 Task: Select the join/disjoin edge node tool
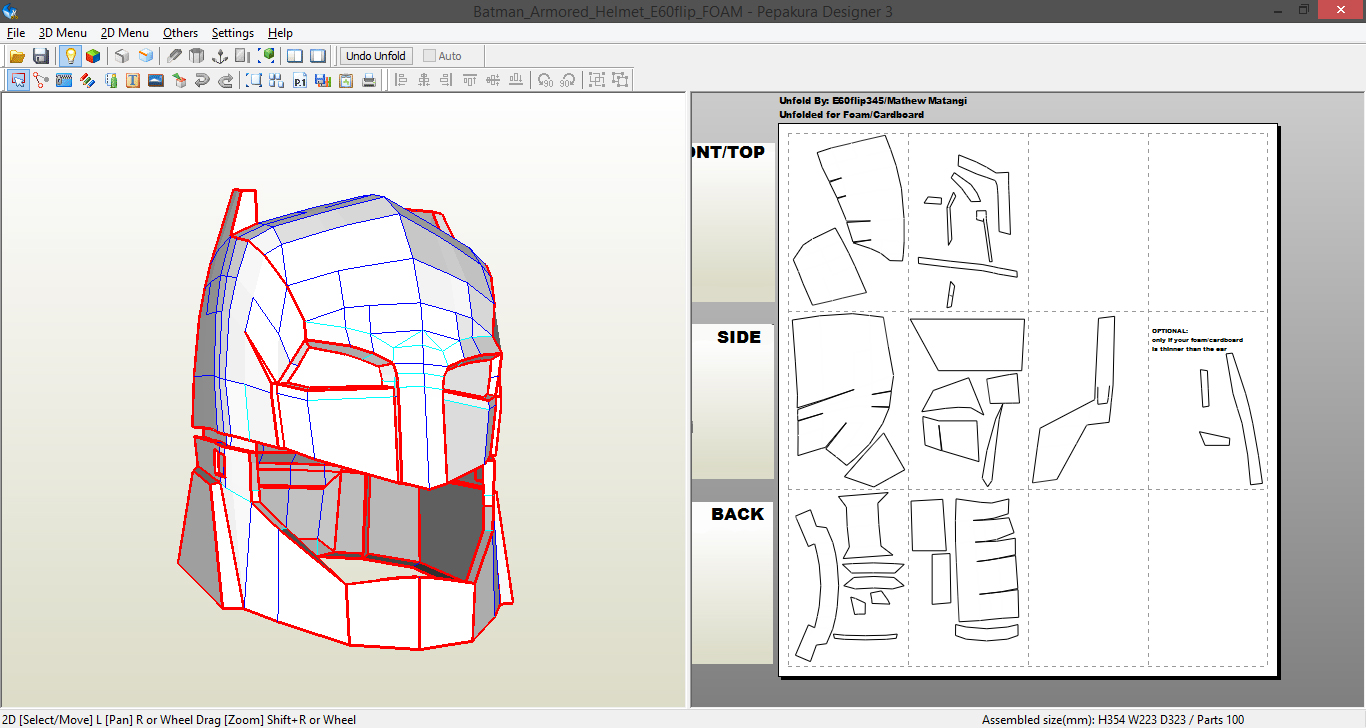[x=41, y=80]
